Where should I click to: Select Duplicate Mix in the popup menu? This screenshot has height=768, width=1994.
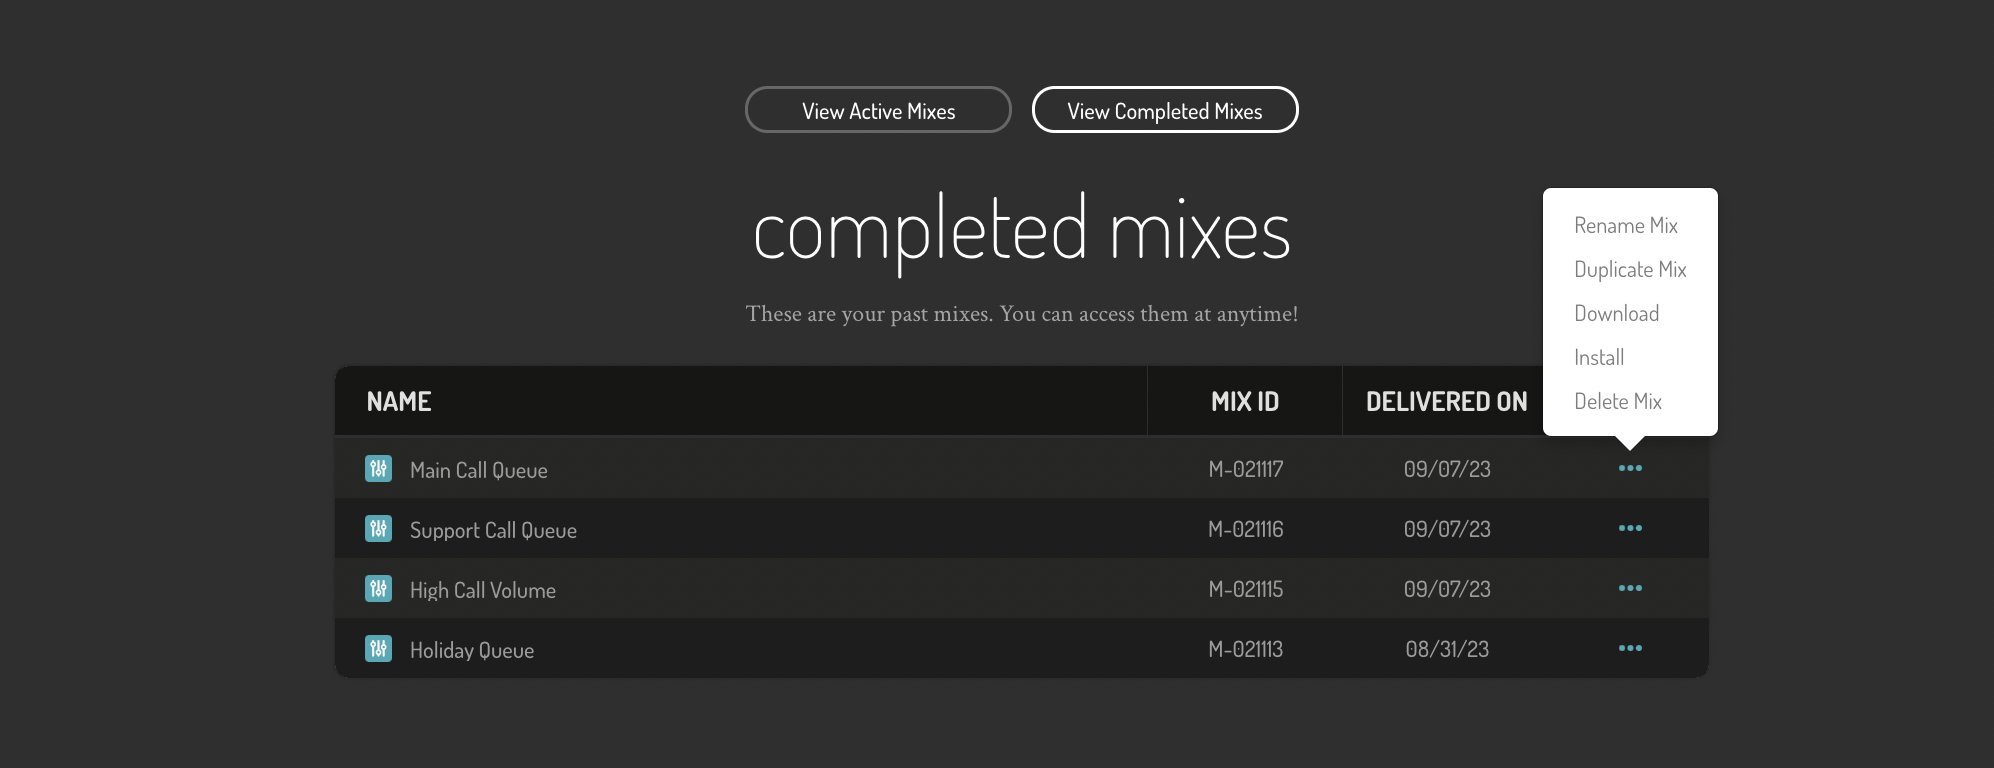(x=1630, y=269)
